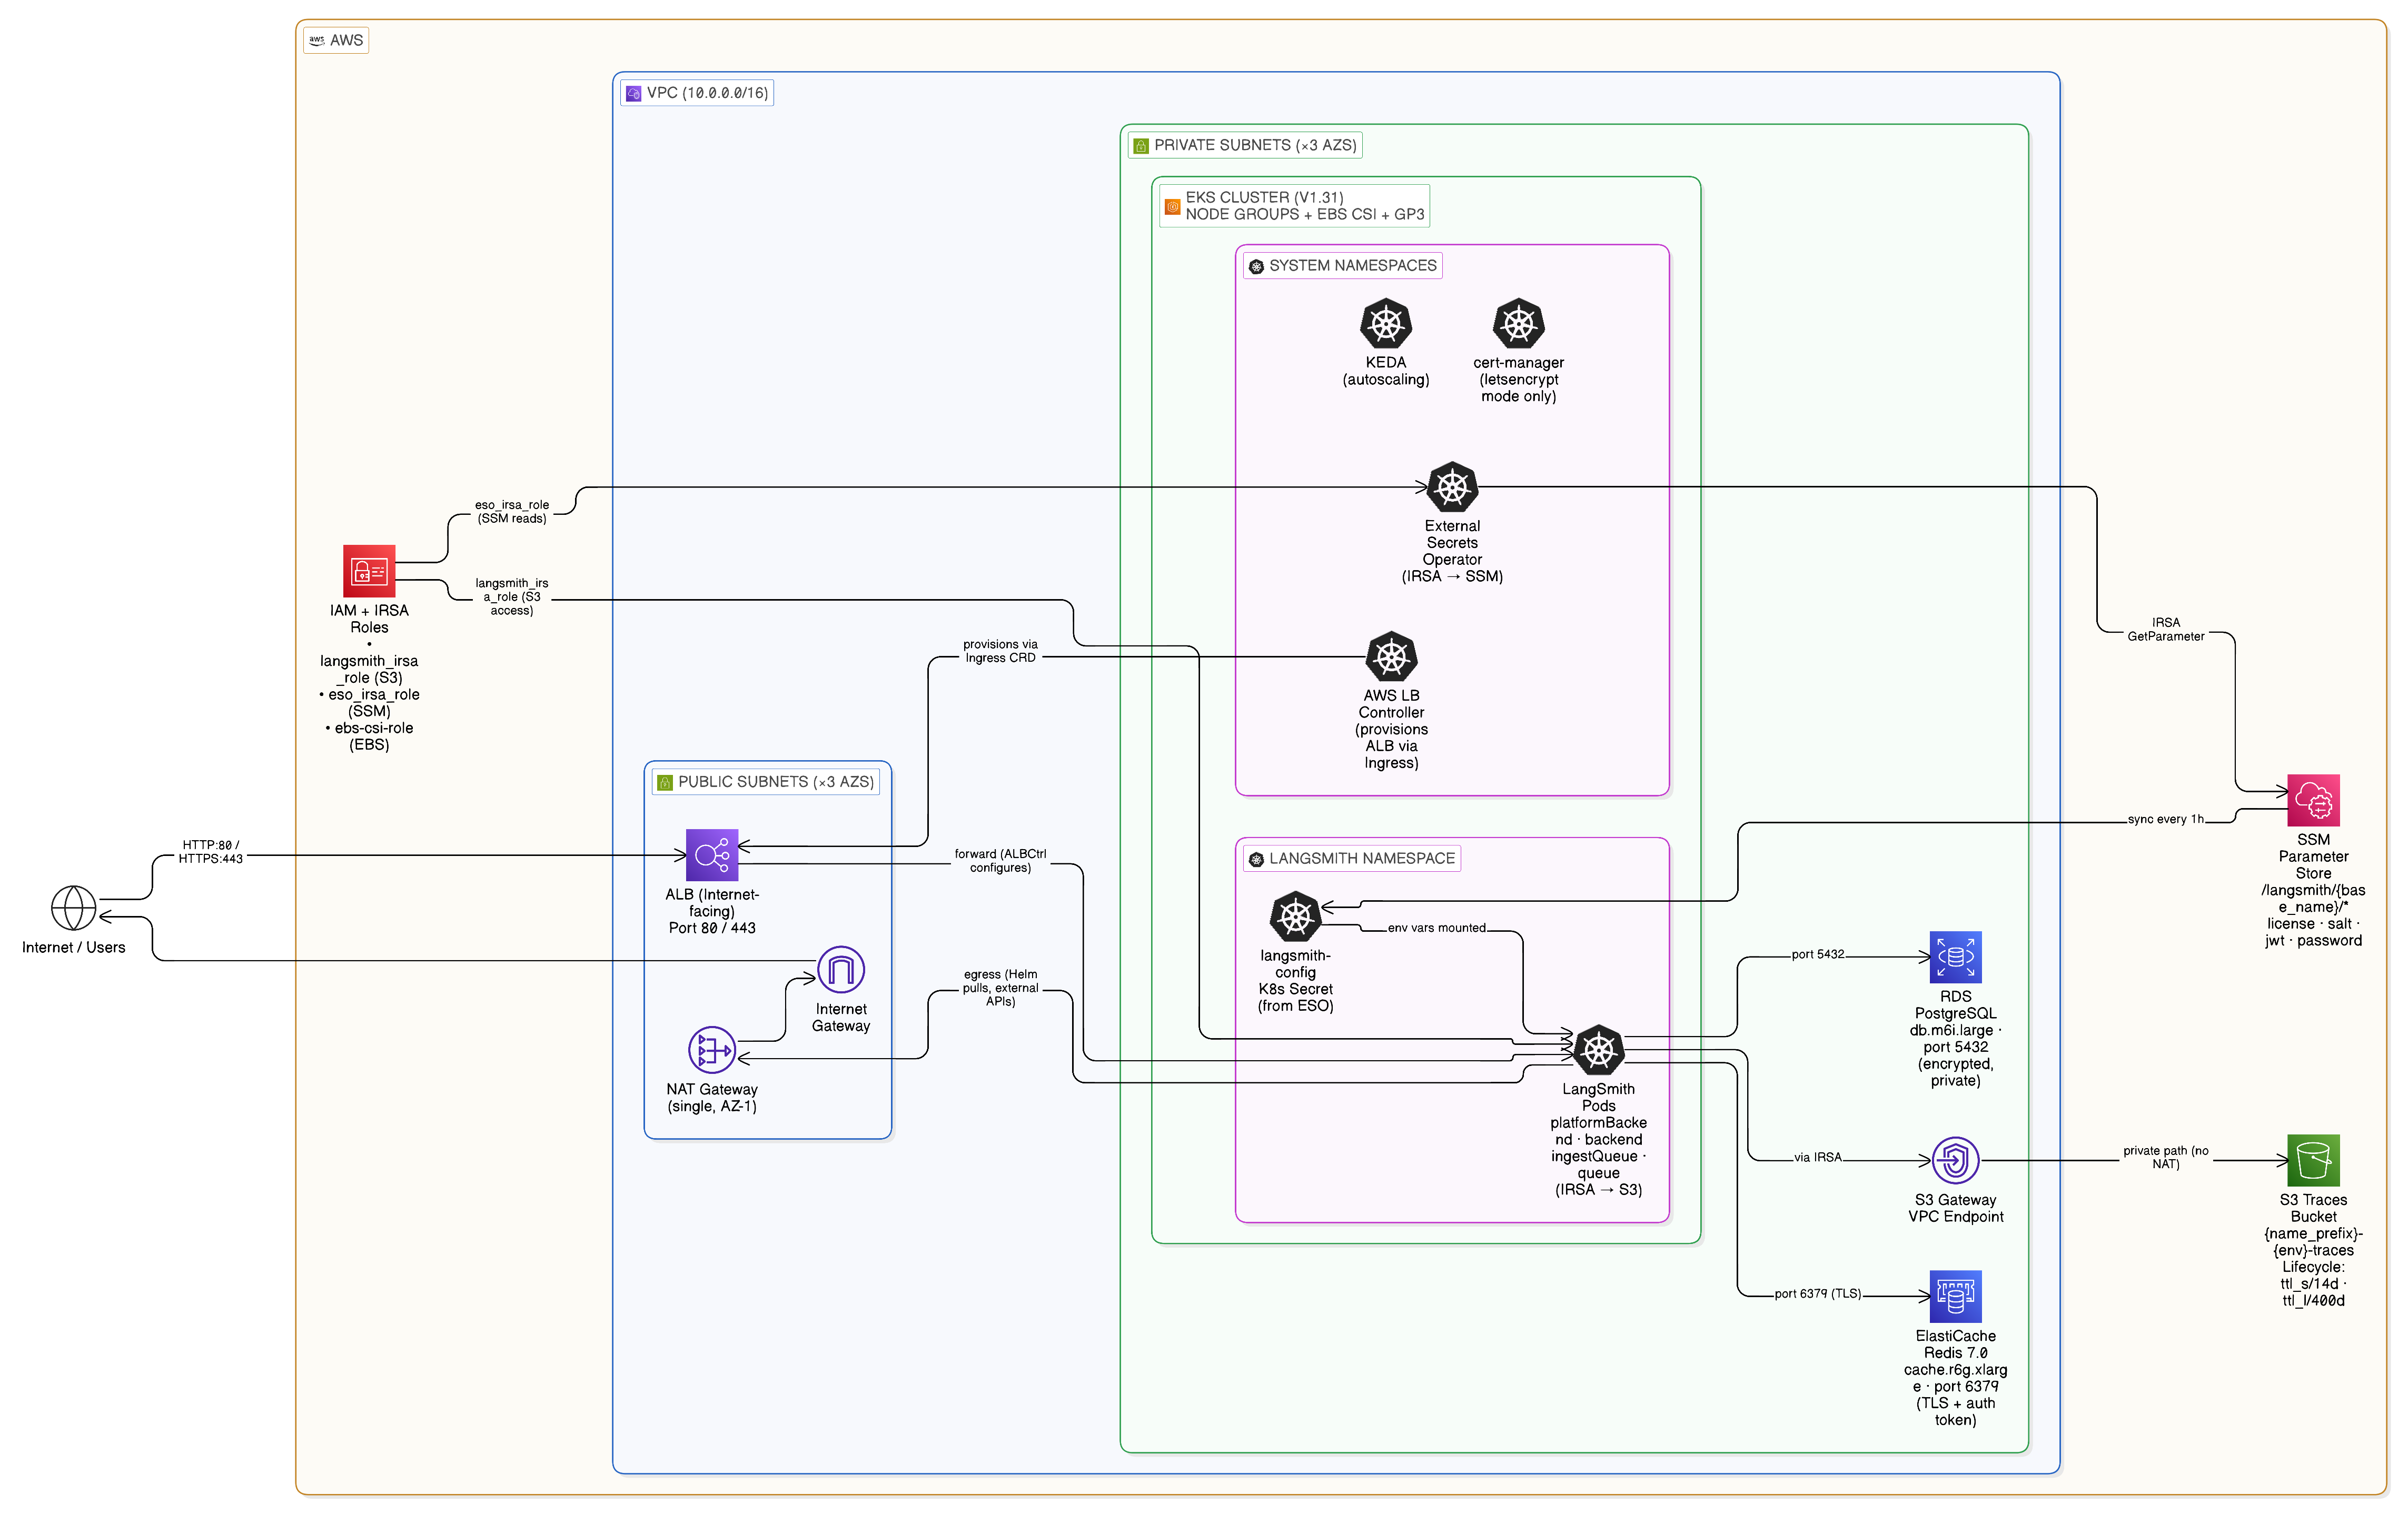The height and width of the screenshot is (1514, 2408).
Task: Click the LangSmith Pods platformBackend caption
Action: [1599, 1139]
